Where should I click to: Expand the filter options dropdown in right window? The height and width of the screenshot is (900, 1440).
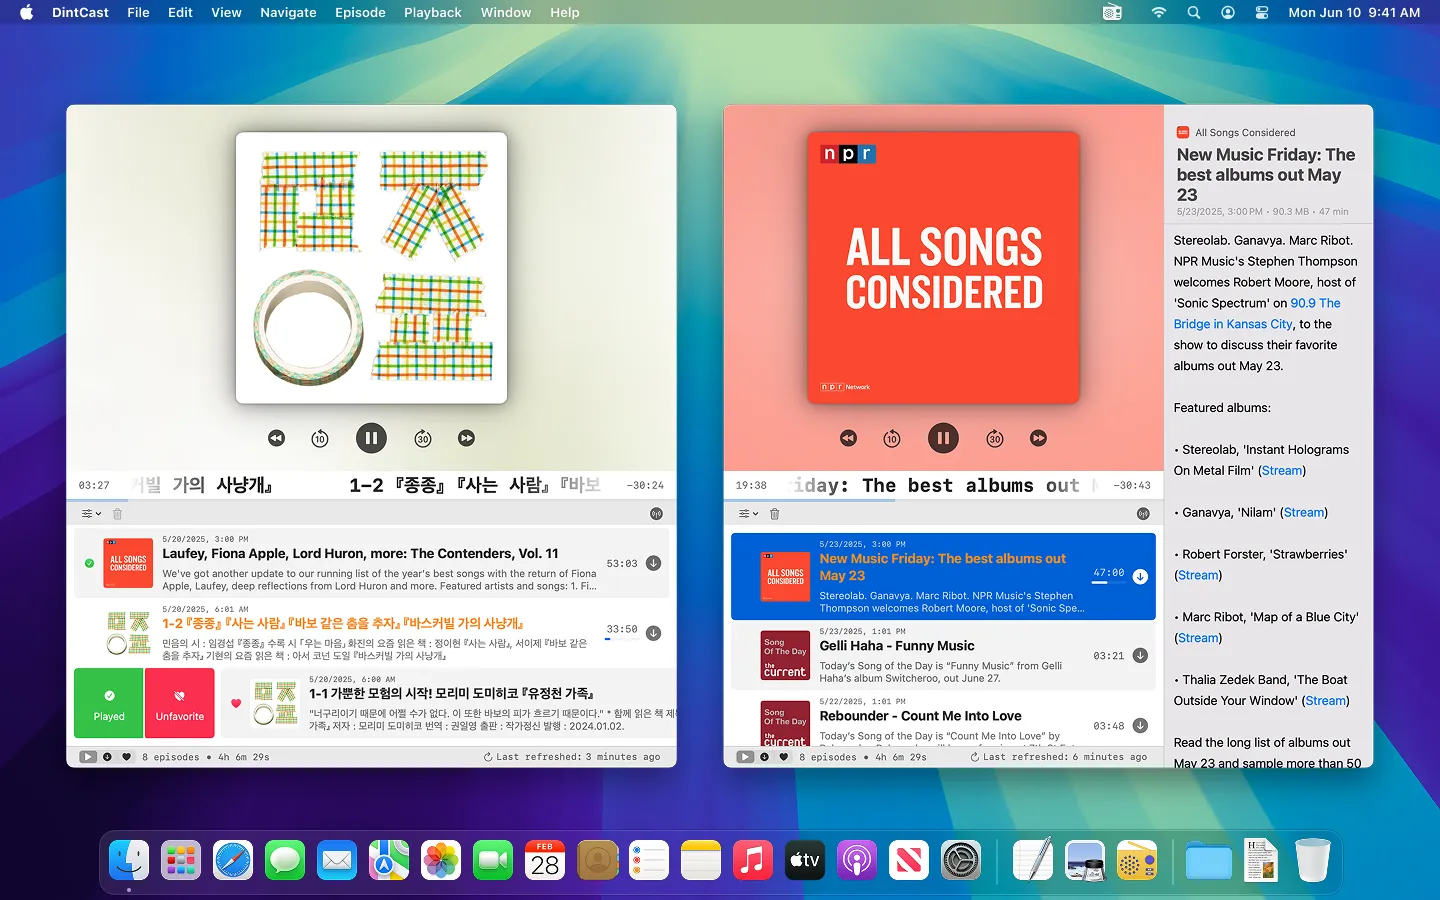pyautogui.click(x=748, y=514)
